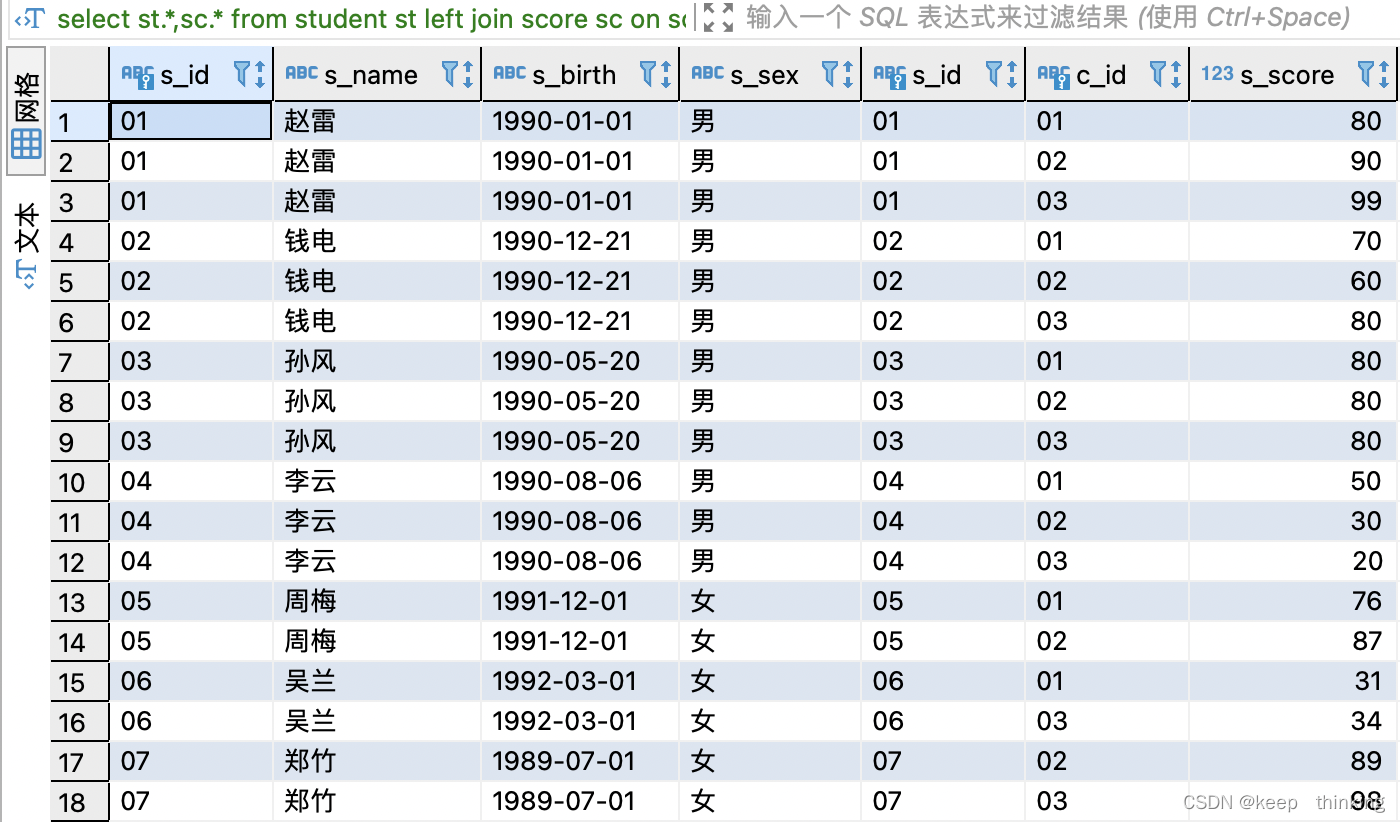This screenshot has width=1400, height=822.
Task: Click the 1992-03-01 birth cell in row 16
Action: [580, 721]
